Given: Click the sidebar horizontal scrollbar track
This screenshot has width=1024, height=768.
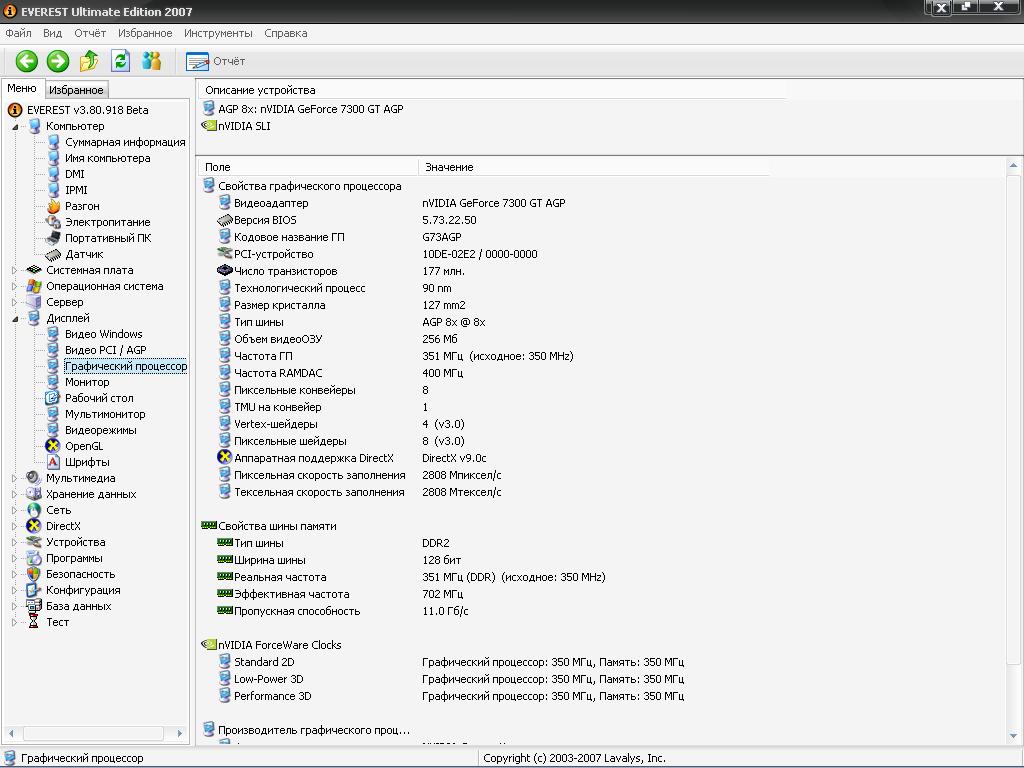Looking at the screenshot, I should click(94, 733).
